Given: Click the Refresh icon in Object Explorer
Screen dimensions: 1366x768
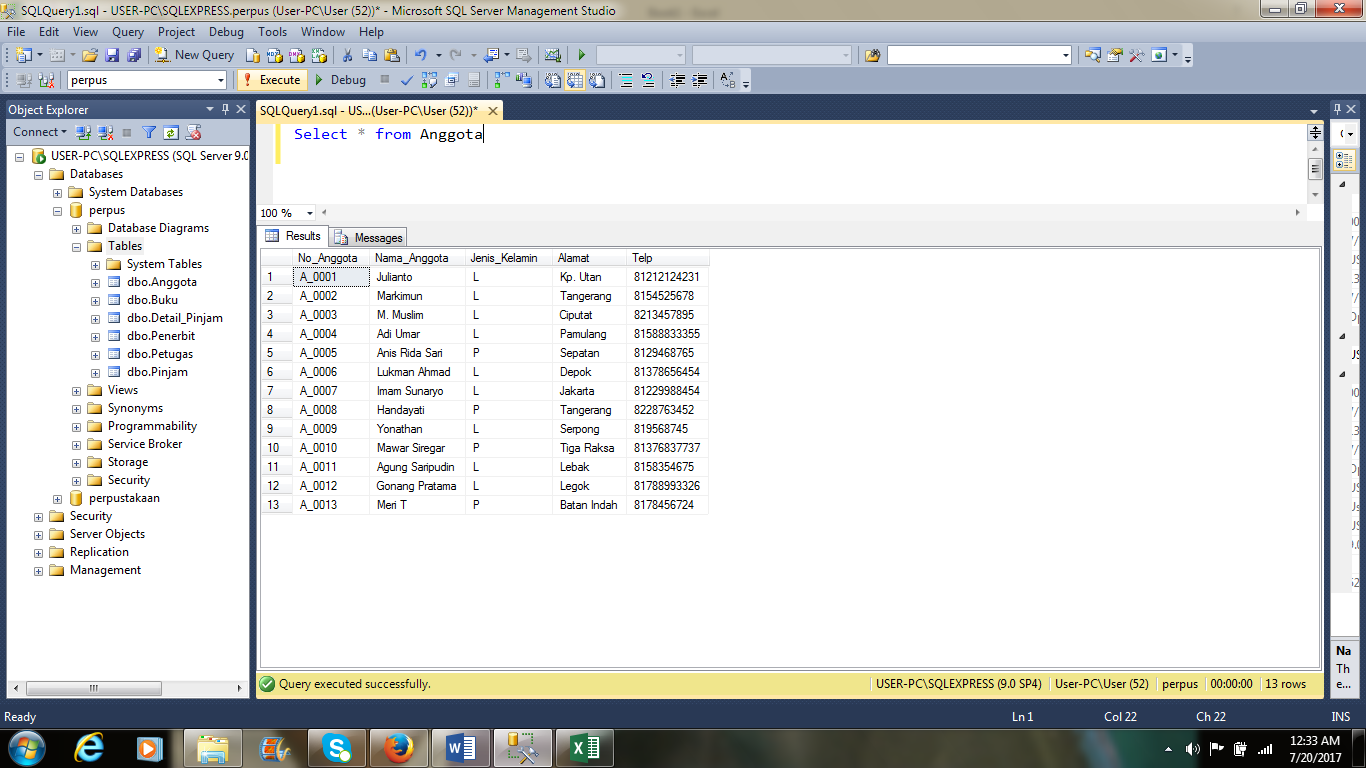Looking at the screenshot, I should [x=170, y=131].
